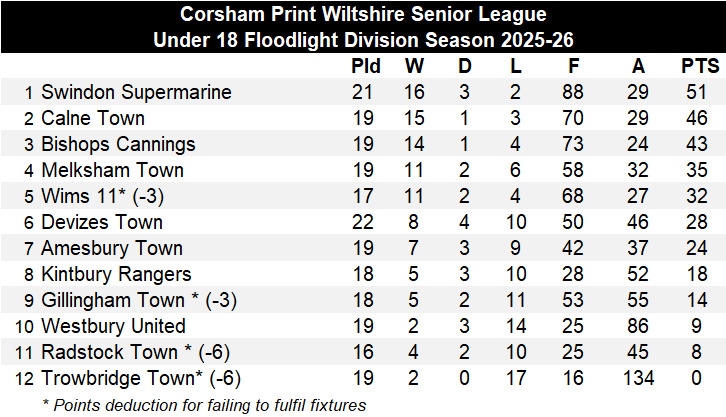
Task: Select Gillingham Town * (-3) entry
Action: pos(139,300)
